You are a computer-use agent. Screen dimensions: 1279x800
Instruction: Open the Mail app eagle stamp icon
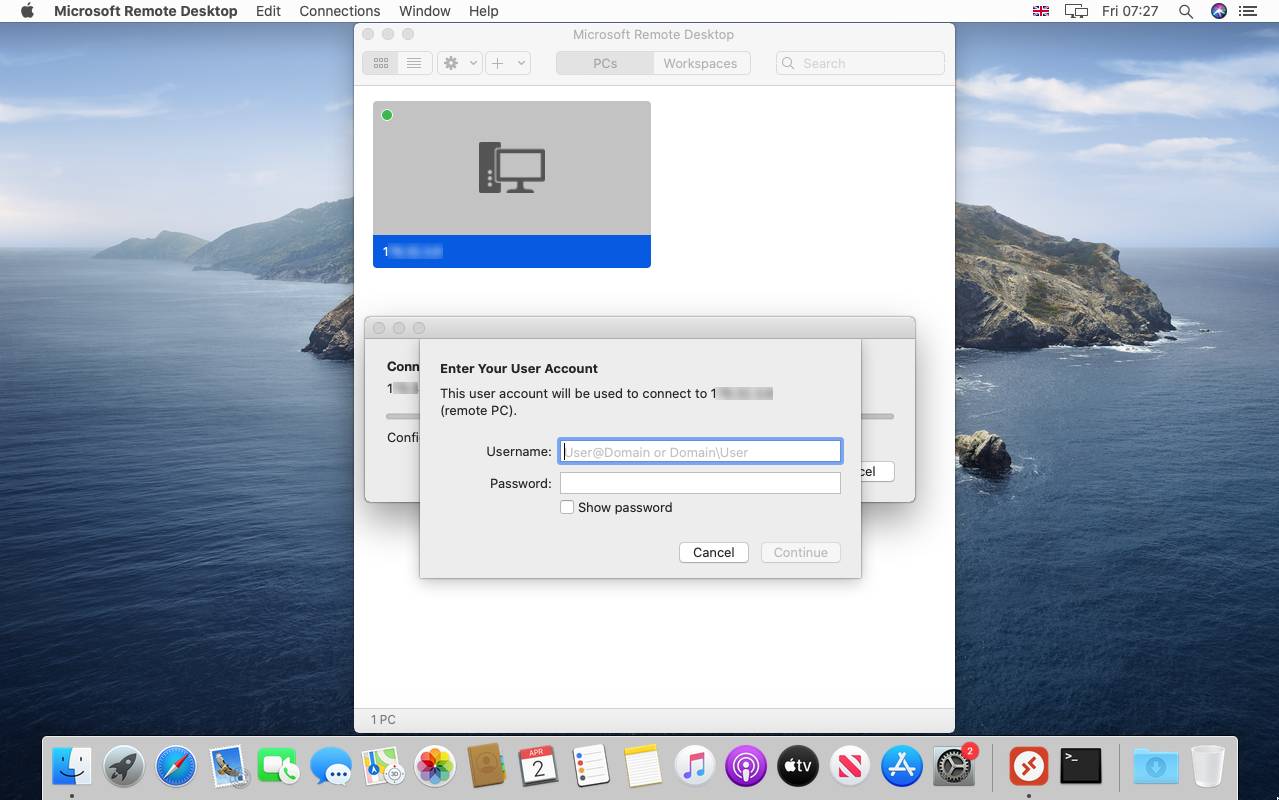pos(228,767)
